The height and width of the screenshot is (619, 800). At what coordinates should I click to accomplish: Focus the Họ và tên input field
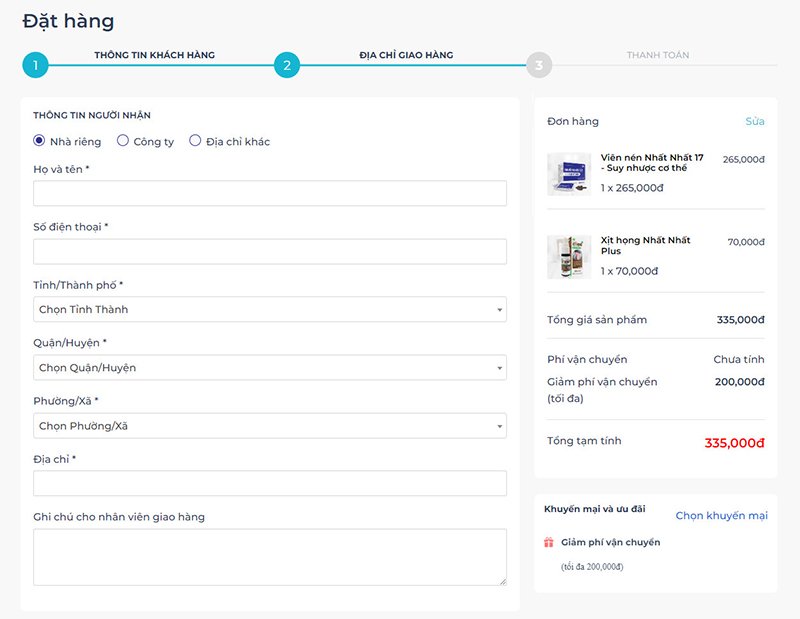[x=270, y=193]
